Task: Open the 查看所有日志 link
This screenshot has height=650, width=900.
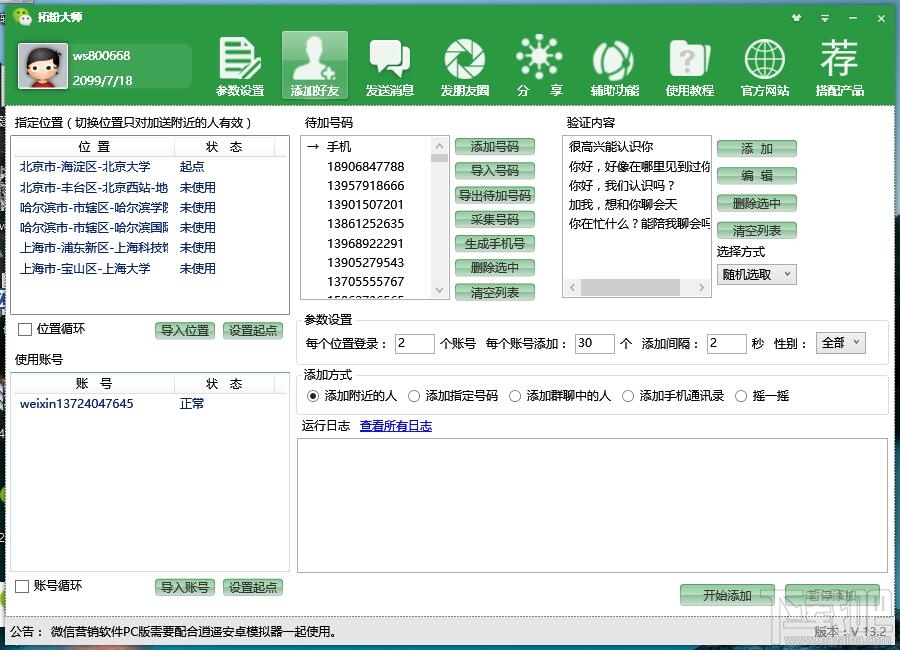Action: point(396,426)
